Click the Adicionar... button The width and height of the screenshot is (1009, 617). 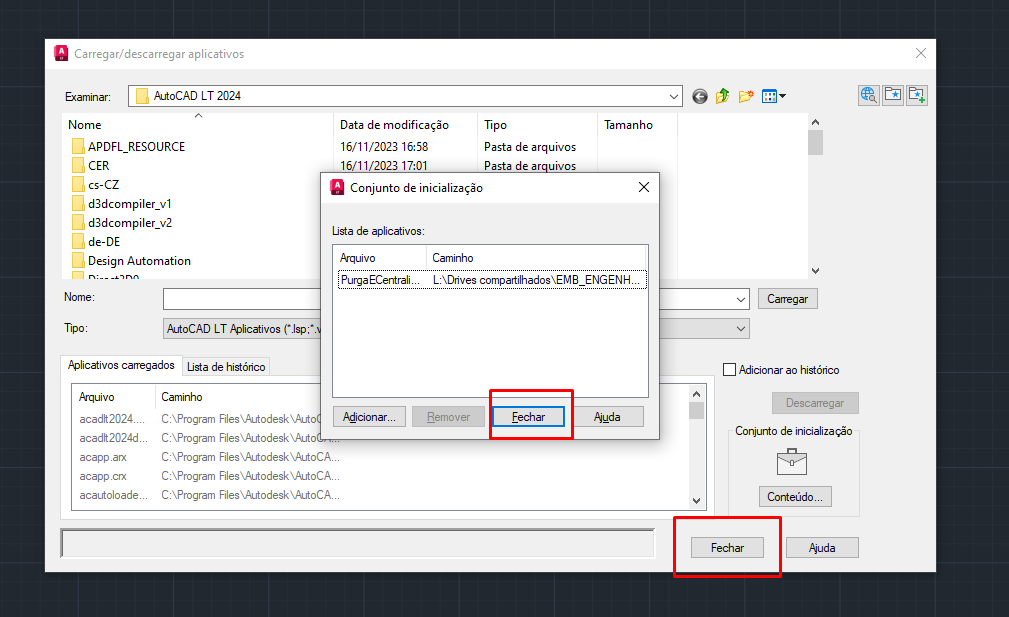tap(370, 416)
